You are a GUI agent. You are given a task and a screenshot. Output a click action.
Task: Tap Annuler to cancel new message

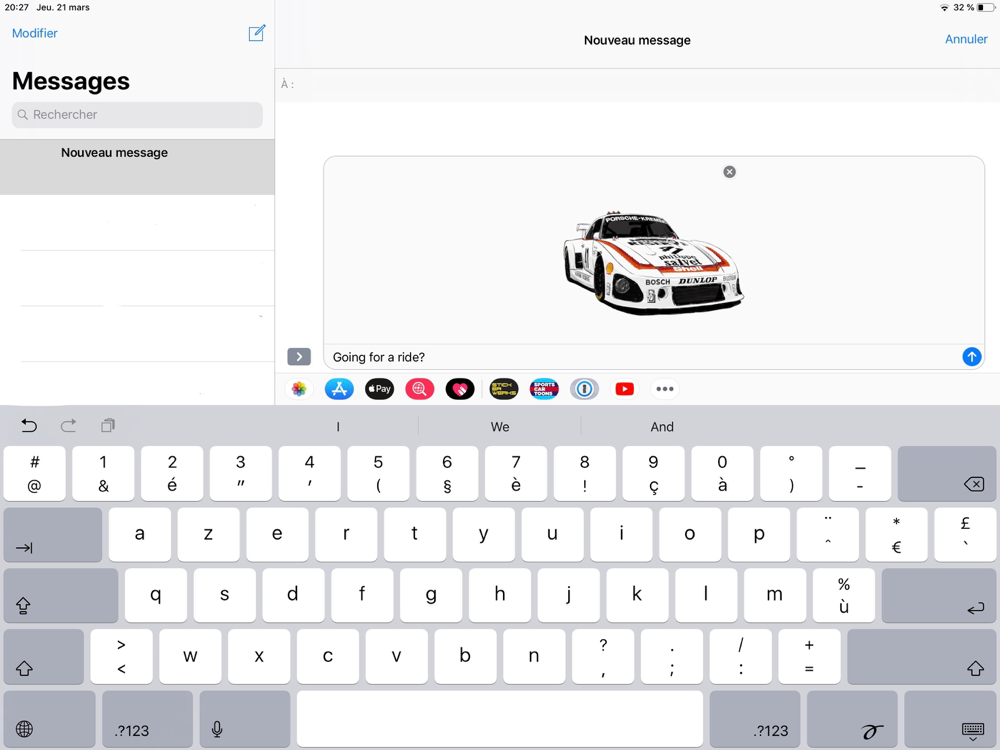(966, 39)
